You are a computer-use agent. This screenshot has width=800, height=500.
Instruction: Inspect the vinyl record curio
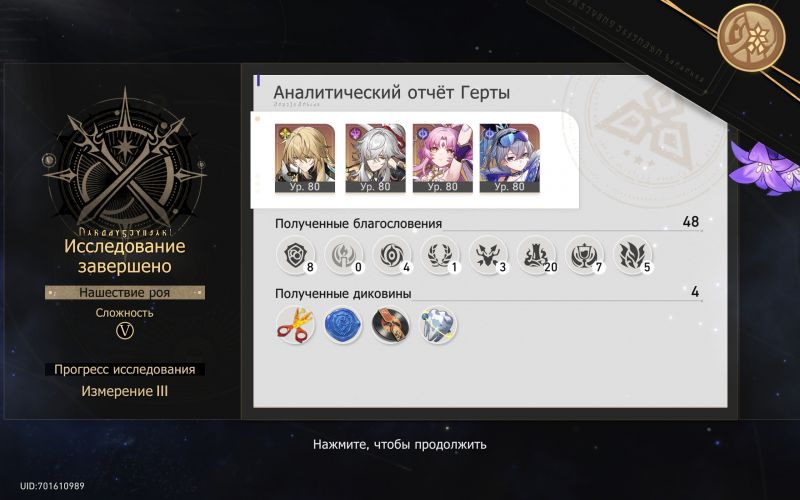(x=391, y=324)
